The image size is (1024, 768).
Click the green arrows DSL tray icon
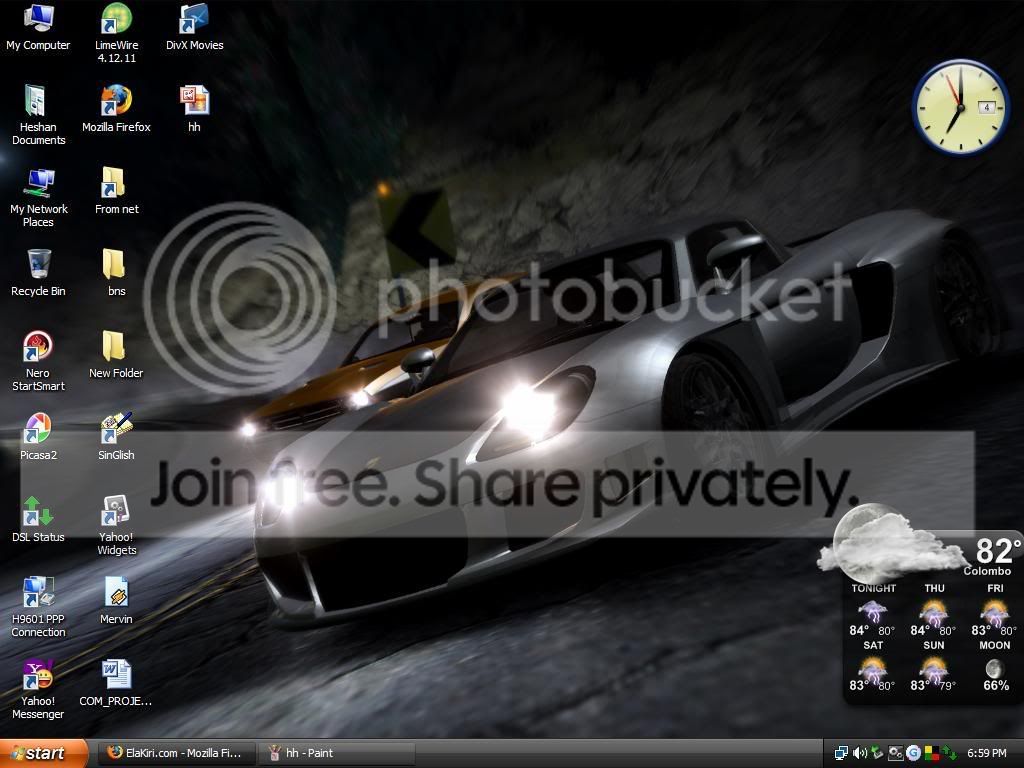pyautogui.click(x=949, y=753)
